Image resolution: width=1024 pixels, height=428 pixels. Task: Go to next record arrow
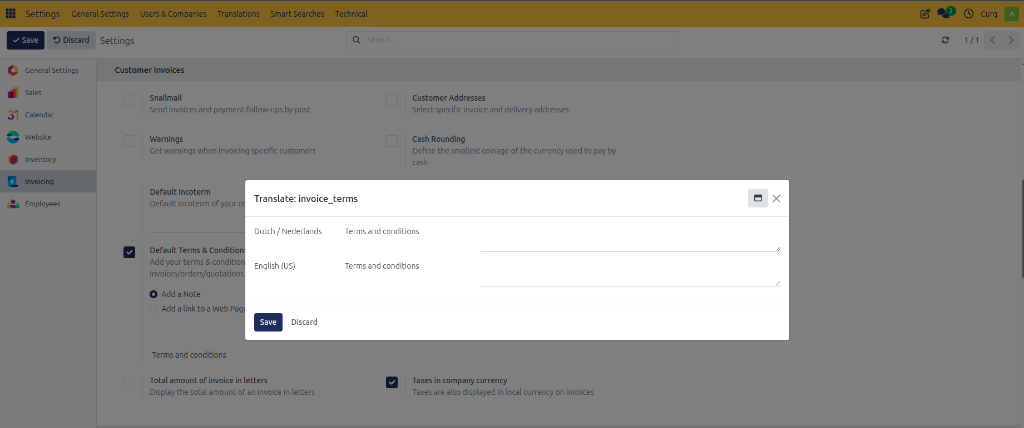click(x=1011, y=41)
